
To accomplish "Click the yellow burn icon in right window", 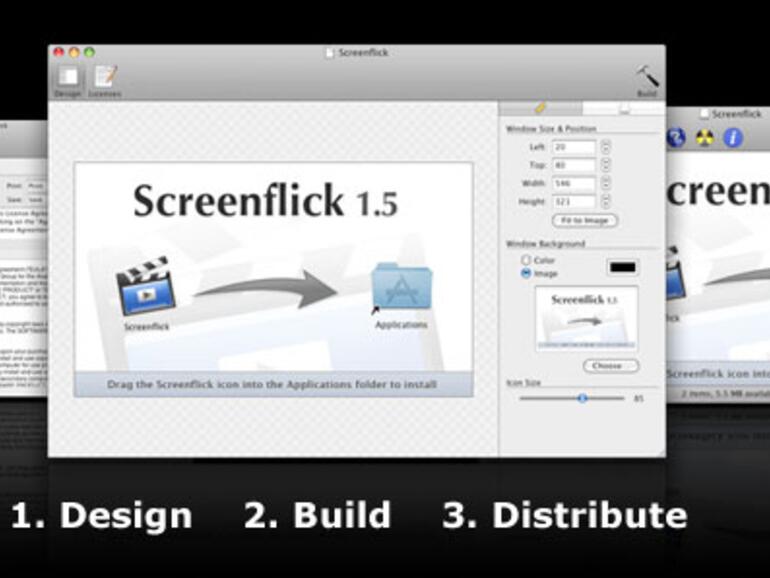I will pyautogui.click(x=705, y=138).
